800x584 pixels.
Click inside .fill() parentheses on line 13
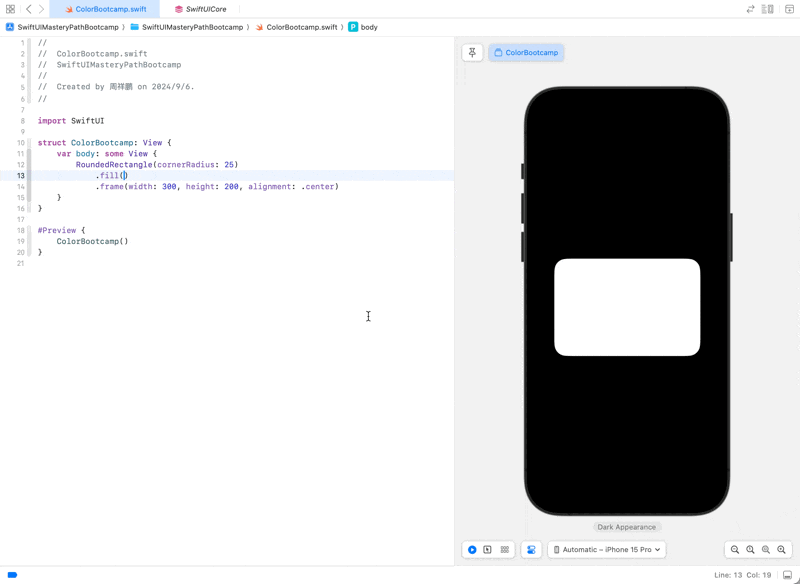[x=123, y=175]
